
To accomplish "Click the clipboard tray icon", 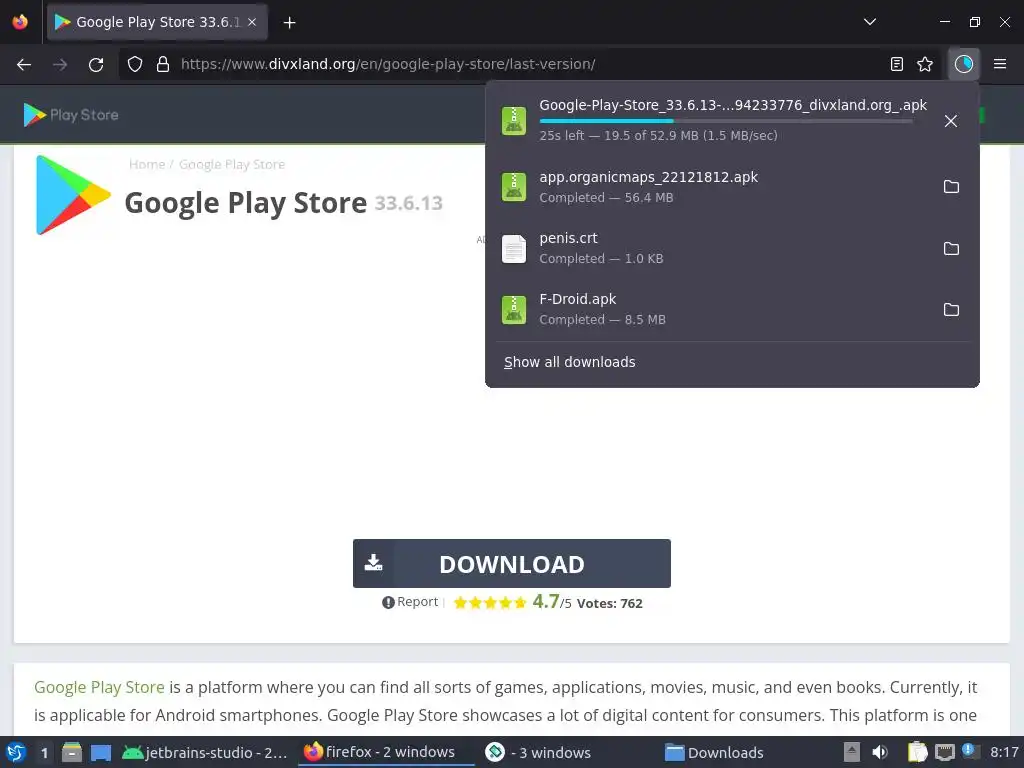I will pos(918,752).
